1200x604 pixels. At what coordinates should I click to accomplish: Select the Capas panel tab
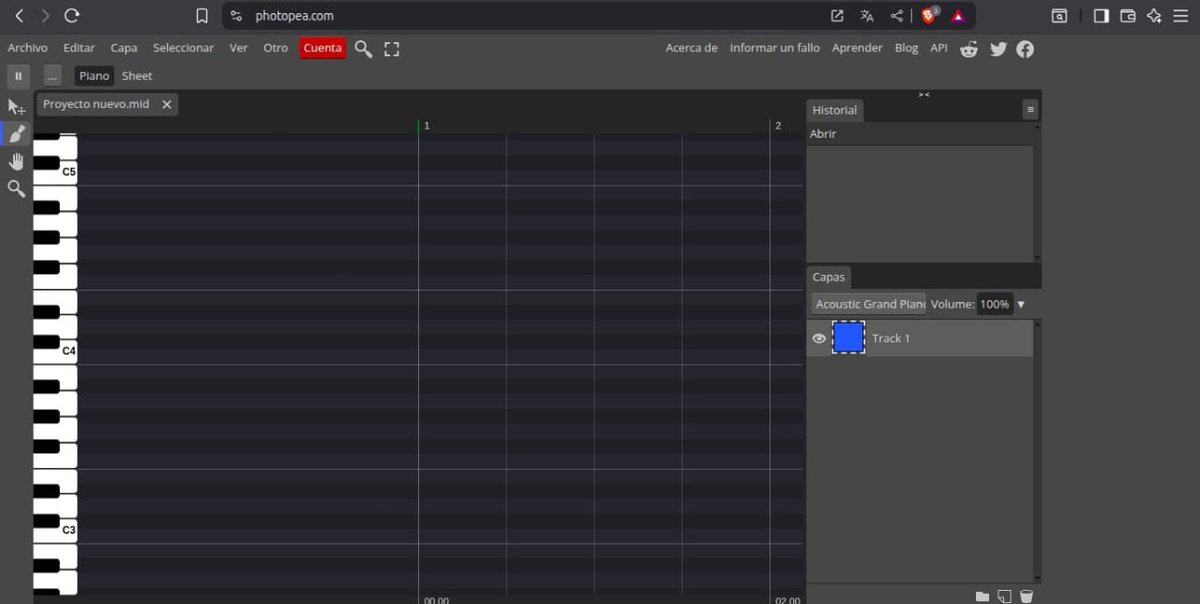[828, 277]
